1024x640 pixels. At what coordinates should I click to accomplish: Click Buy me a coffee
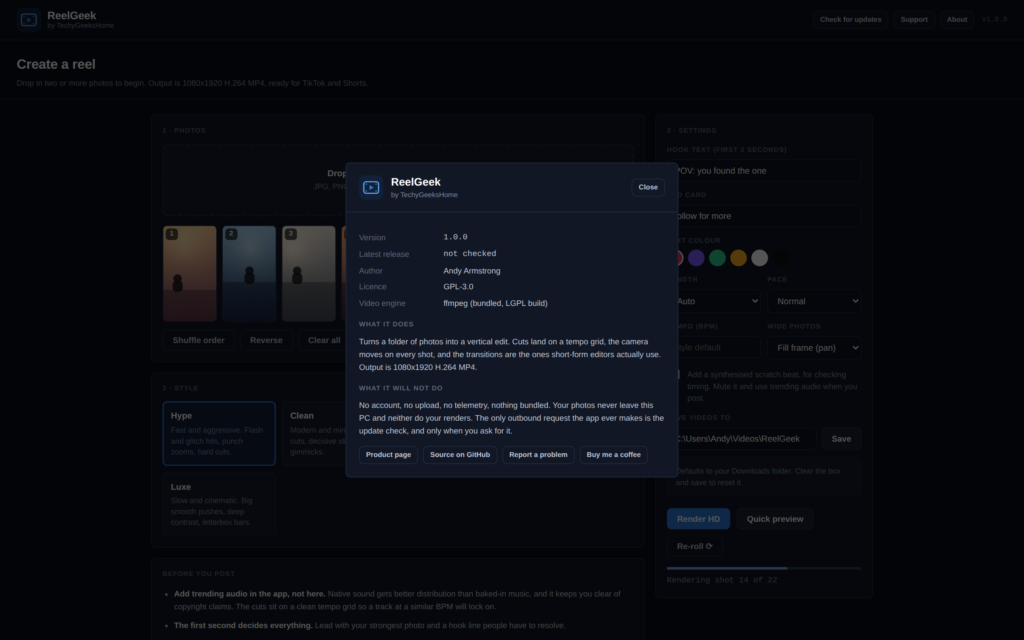(x=613, y=455)
